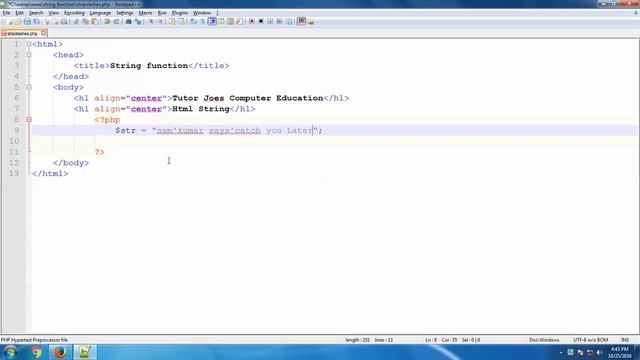
Task: Open the Language menu
Action: coord(100,13)
